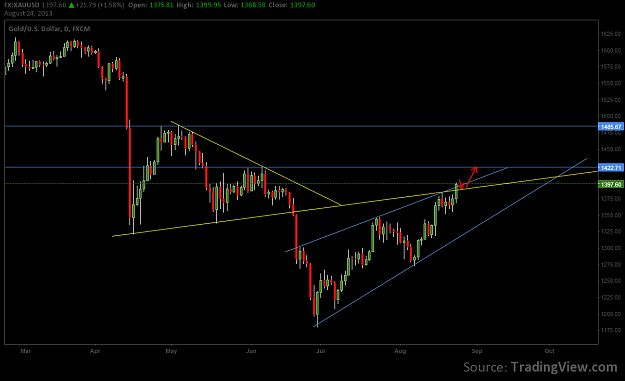Click the 1225.00 price axis label

click(x=611, y=297)
